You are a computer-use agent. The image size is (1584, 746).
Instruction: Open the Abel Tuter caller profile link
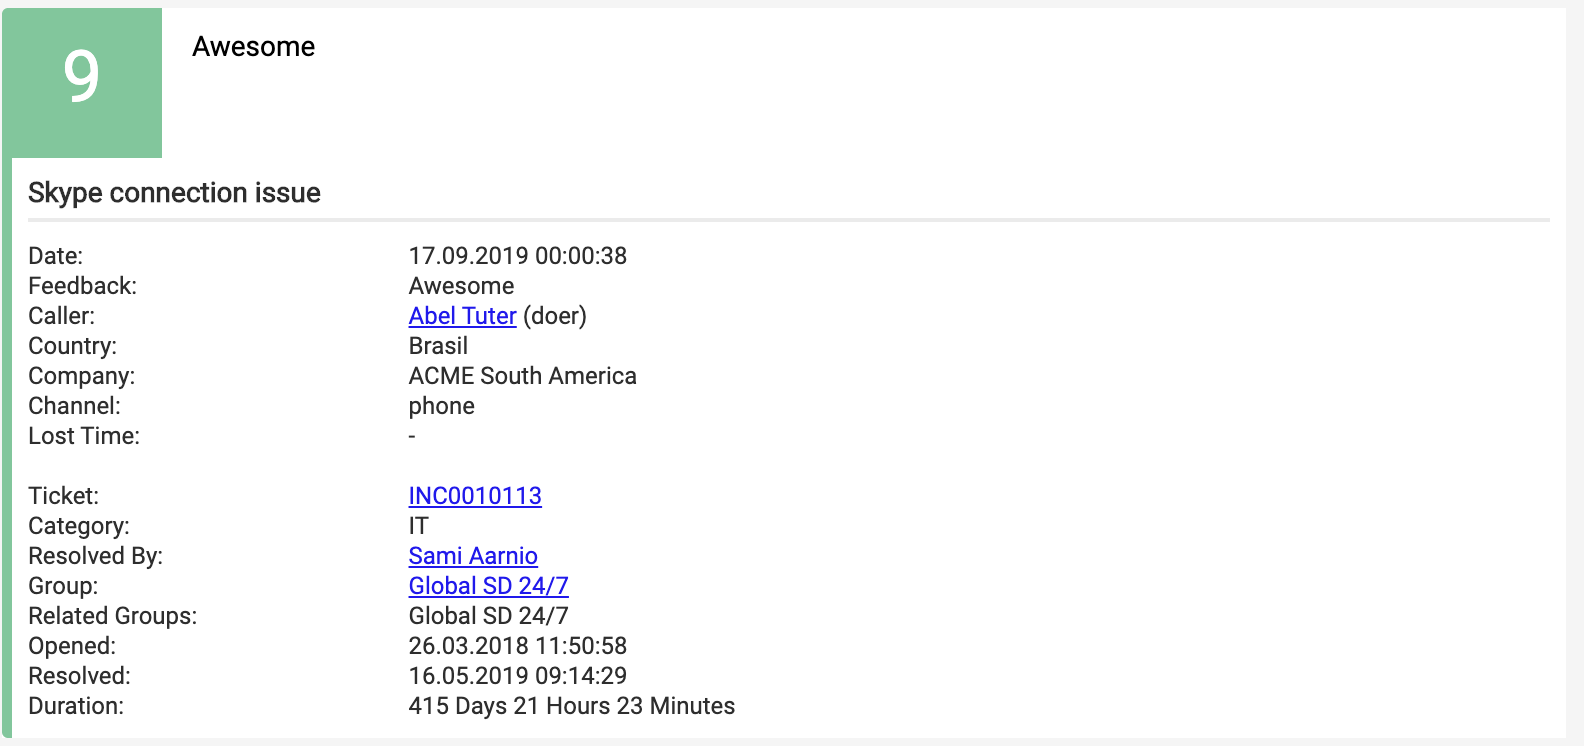[x=462, y=316]
